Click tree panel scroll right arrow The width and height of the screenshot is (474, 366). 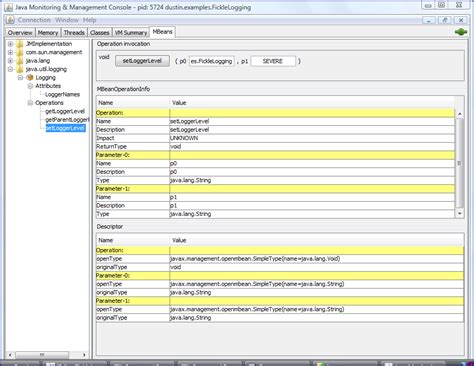pyautogui.click(x=84, y=355)
